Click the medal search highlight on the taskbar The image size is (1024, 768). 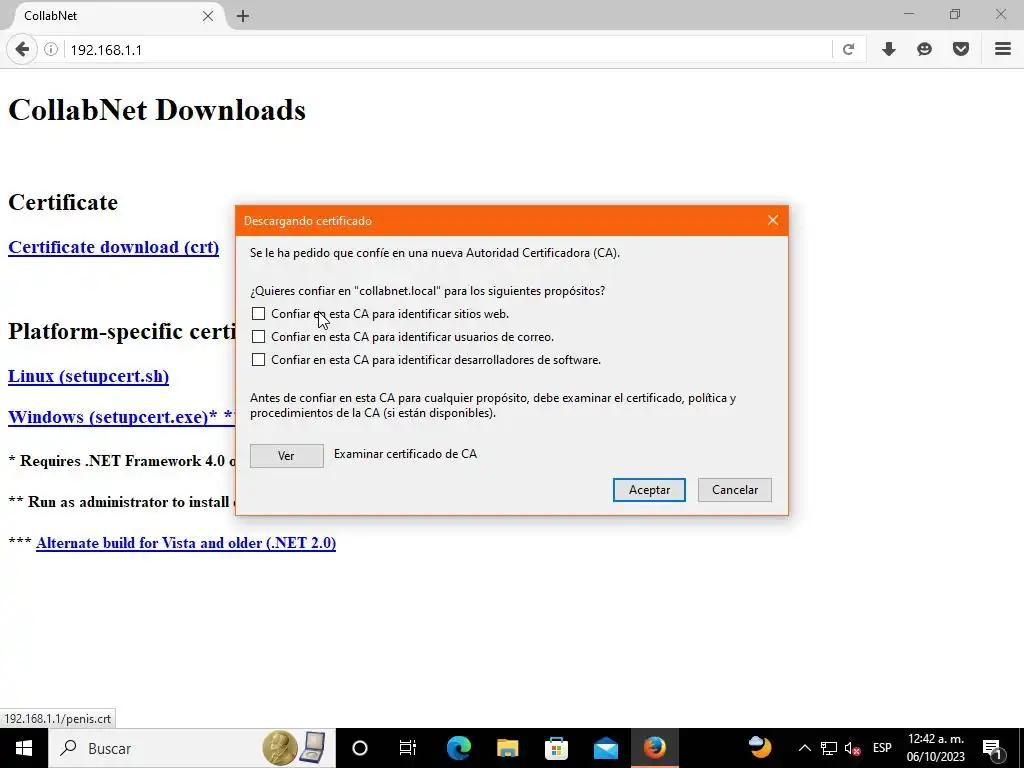294,748
